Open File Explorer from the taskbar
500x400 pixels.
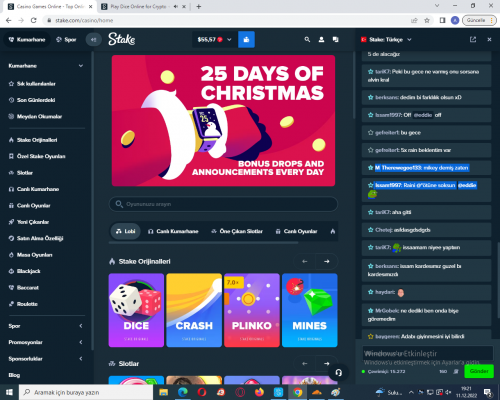click(163, 392)
